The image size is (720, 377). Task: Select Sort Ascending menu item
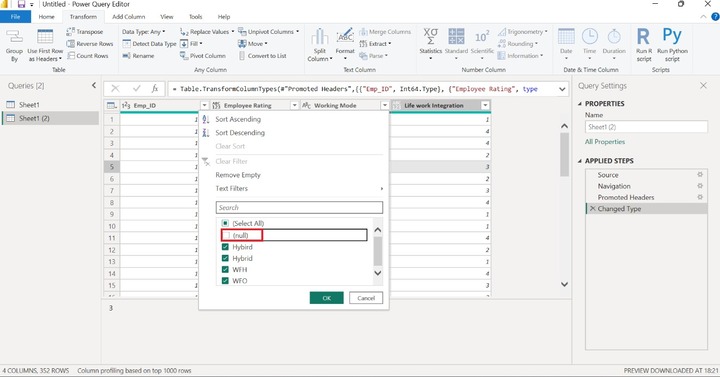[238, 119]
